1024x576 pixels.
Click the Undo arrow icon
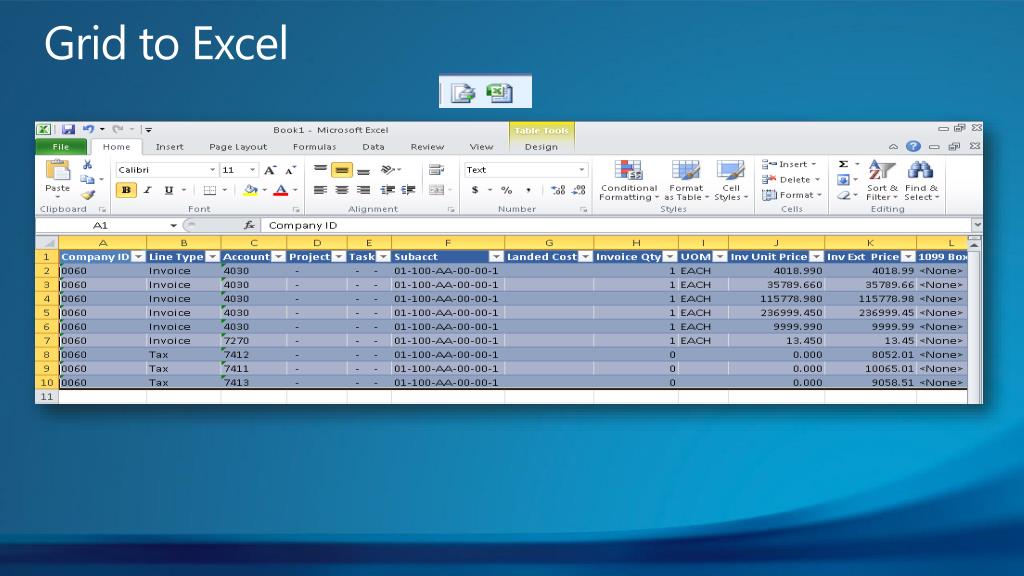pyautogui.click(x=88, y=129)
